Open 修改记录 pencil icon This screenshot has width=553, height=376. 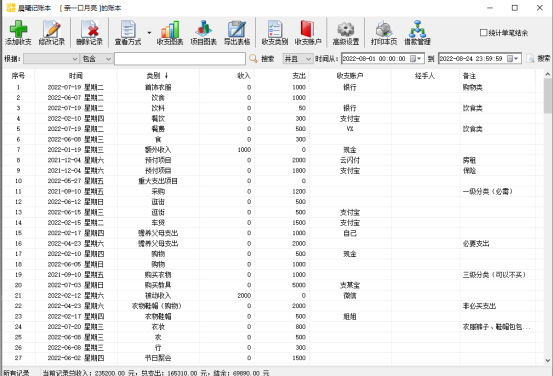tap(52, 29)
